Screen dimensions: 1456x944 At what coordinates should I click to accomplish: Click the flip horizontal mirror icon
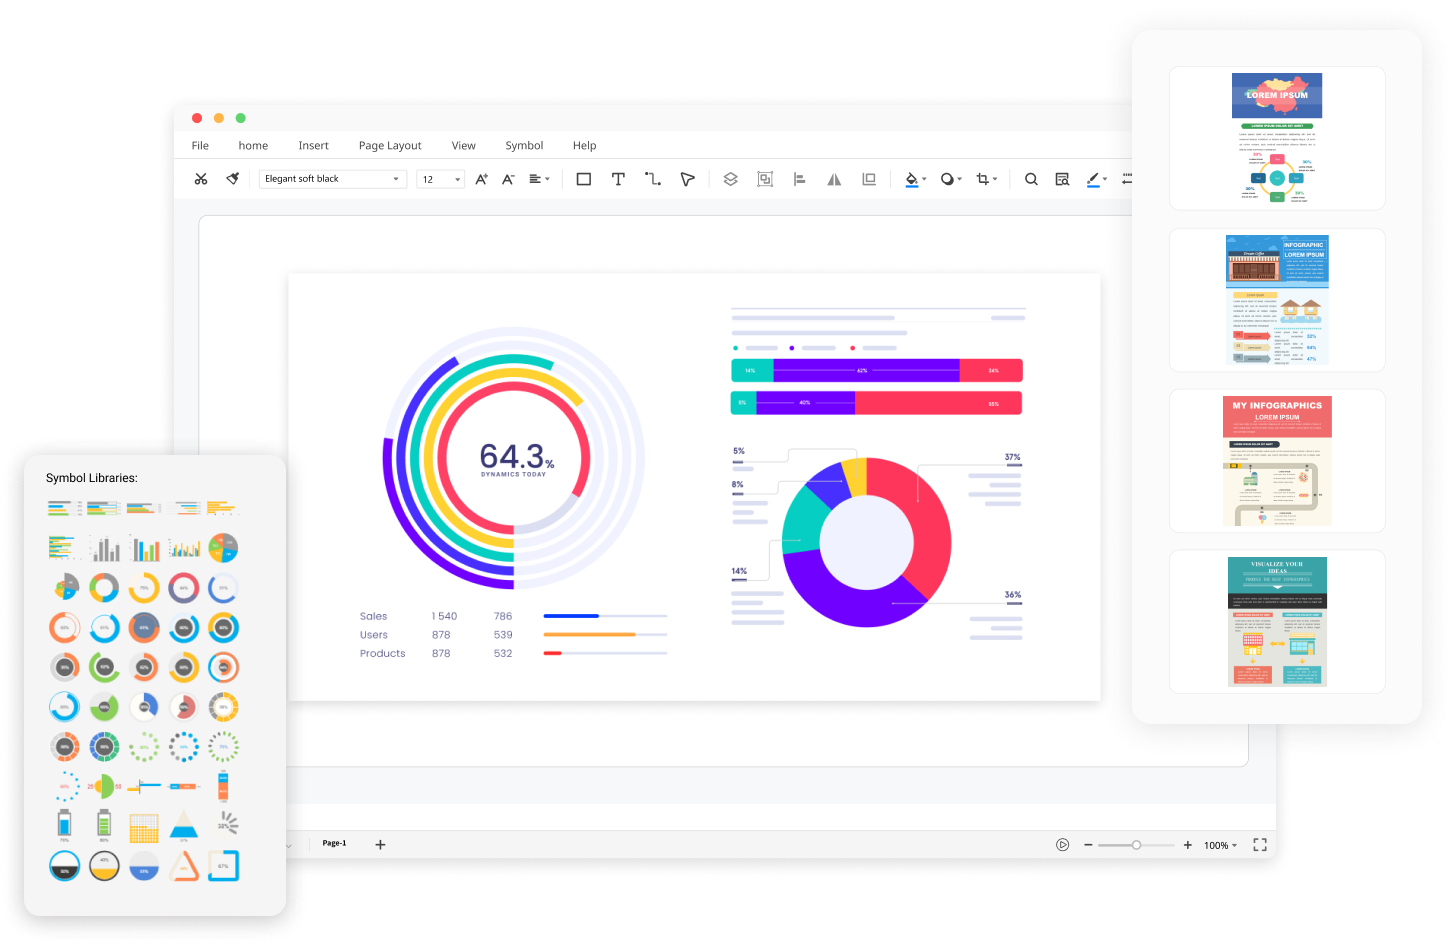834,179
